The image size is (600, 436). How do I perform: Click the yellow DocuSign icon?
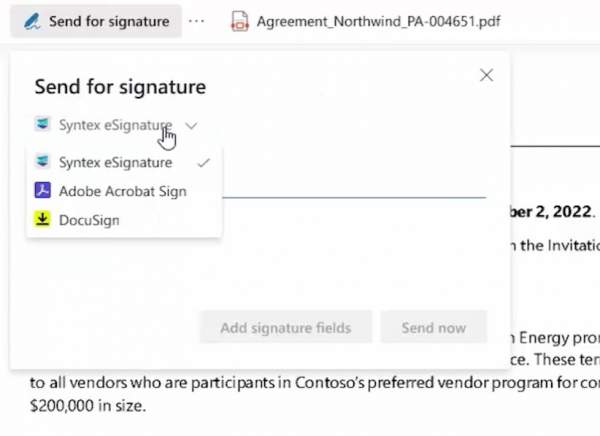[x=43, y=220]
